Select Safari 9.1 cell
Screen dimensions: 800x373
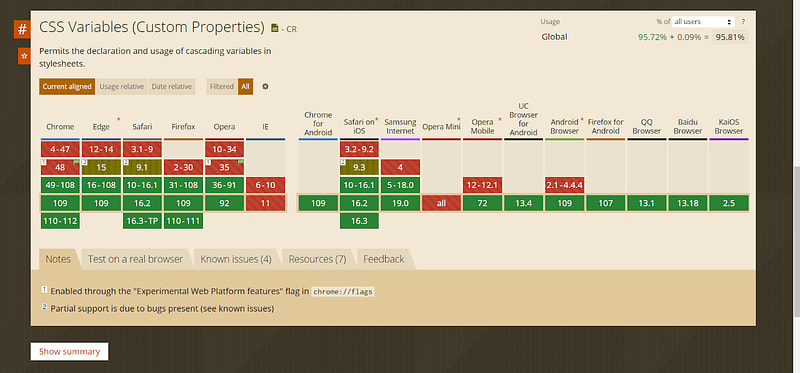coord(142,167)
